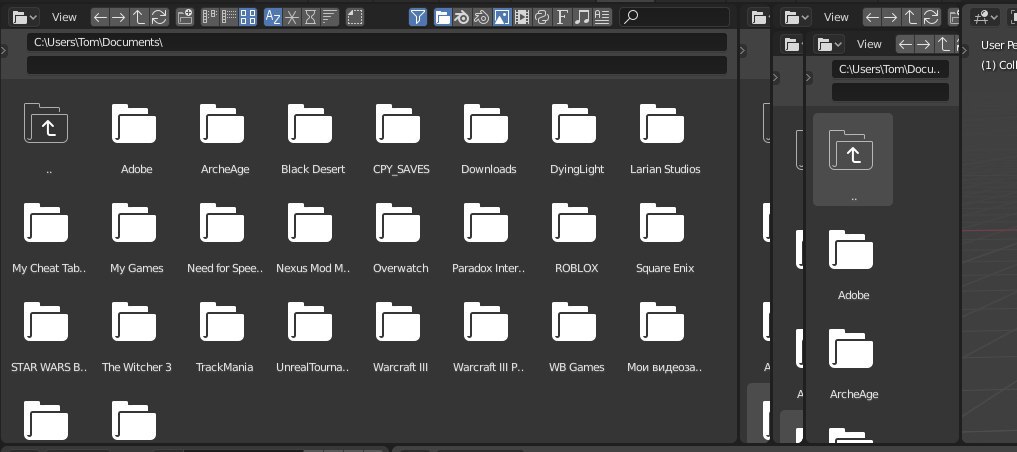
Task: Expand the sidebar arrow left of the C:\Users\Tom\Docu.. field
Action: [808, 78]
